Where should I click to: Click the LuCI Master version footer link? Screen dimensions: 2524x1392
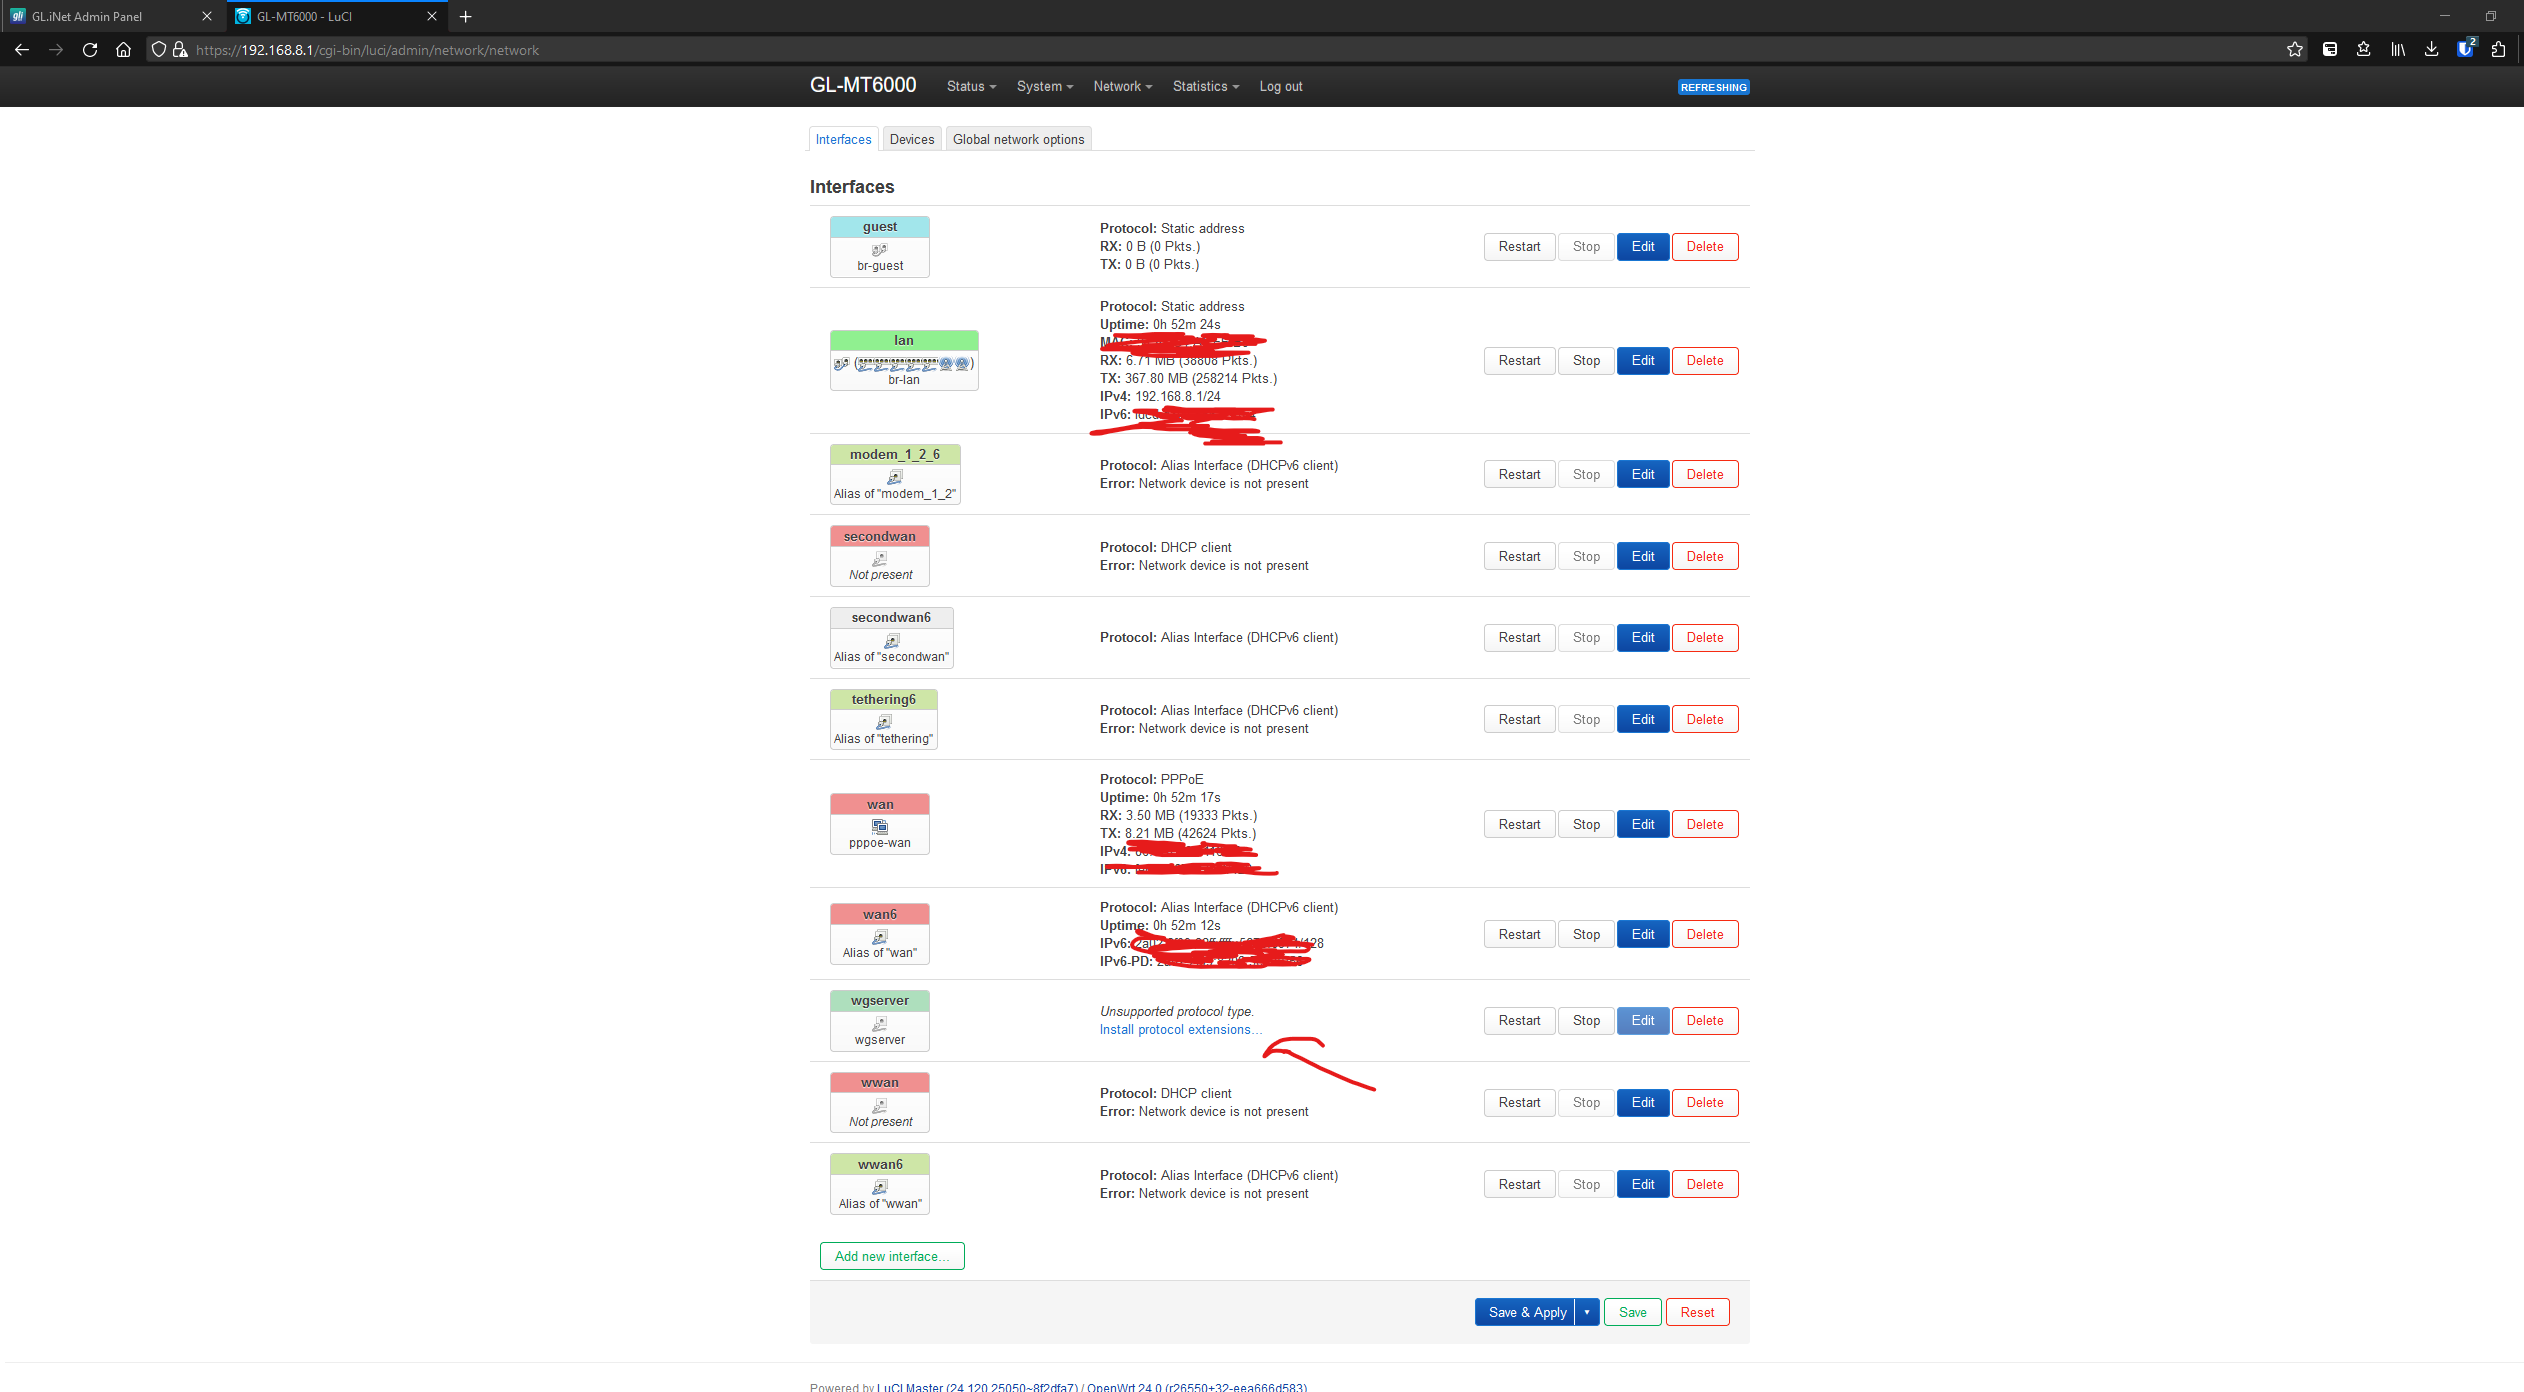[977, 1387]
